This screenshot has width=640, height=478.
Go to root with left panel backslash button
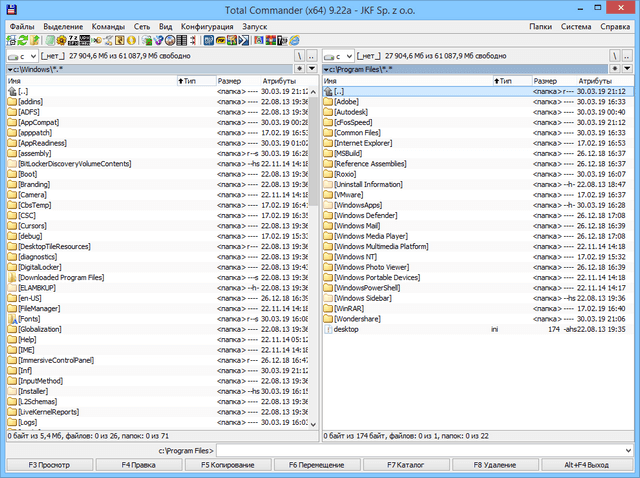point(298,56)
